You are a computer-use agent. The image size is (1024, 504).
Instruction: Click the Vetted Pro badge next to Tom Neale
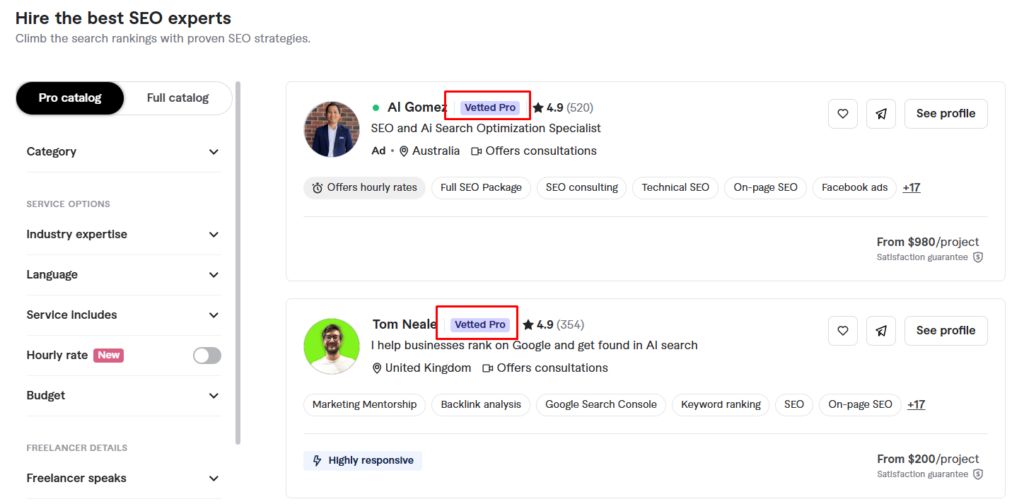point(480,324)
